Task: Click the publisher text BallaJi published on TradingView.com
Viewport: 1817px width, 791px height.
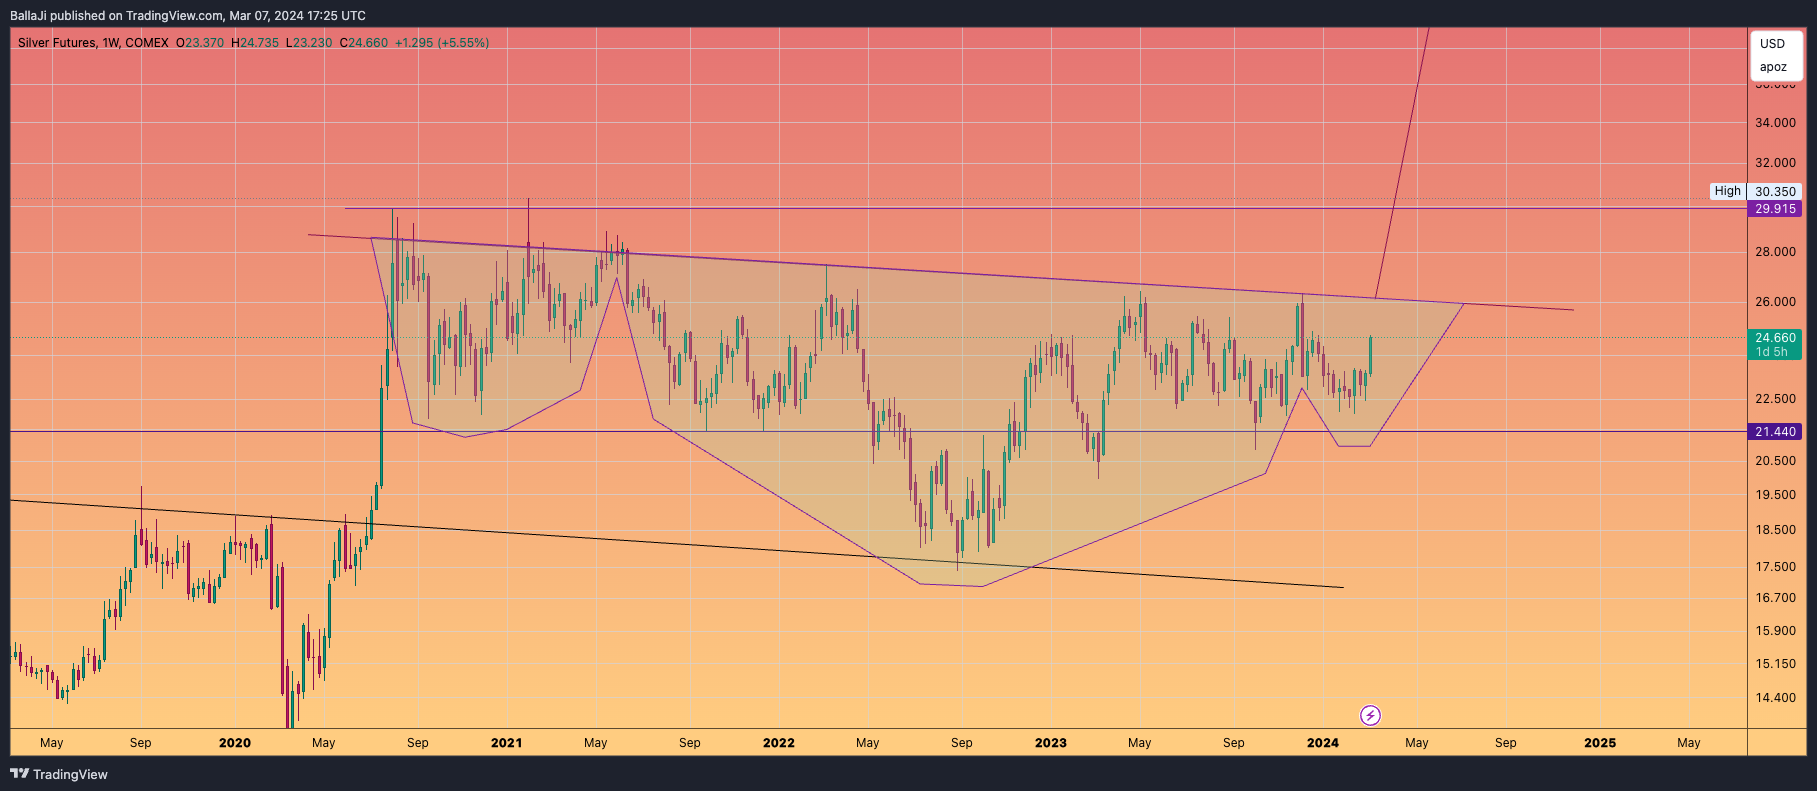Action: tap(116, 16)
